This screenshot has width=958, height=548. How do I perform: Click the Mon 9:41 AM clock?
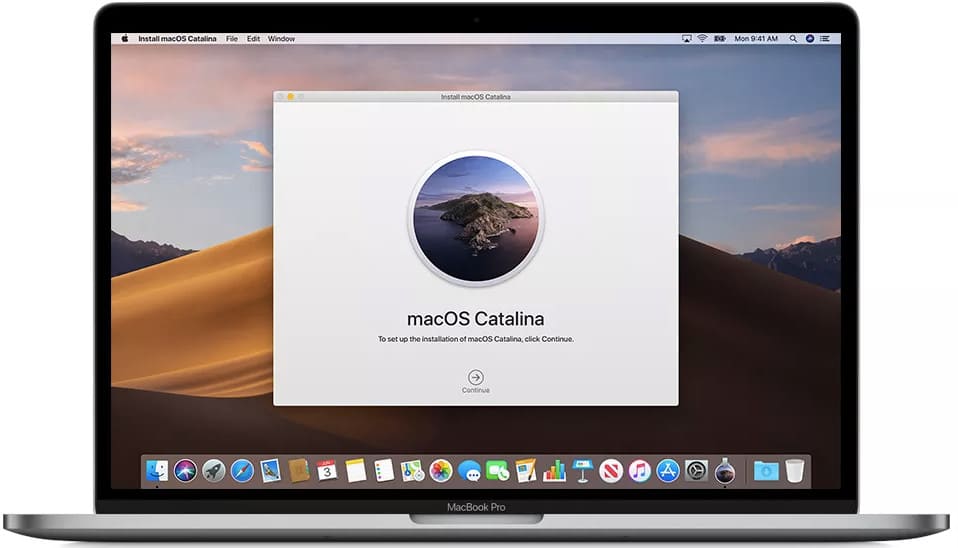point(756,38)
